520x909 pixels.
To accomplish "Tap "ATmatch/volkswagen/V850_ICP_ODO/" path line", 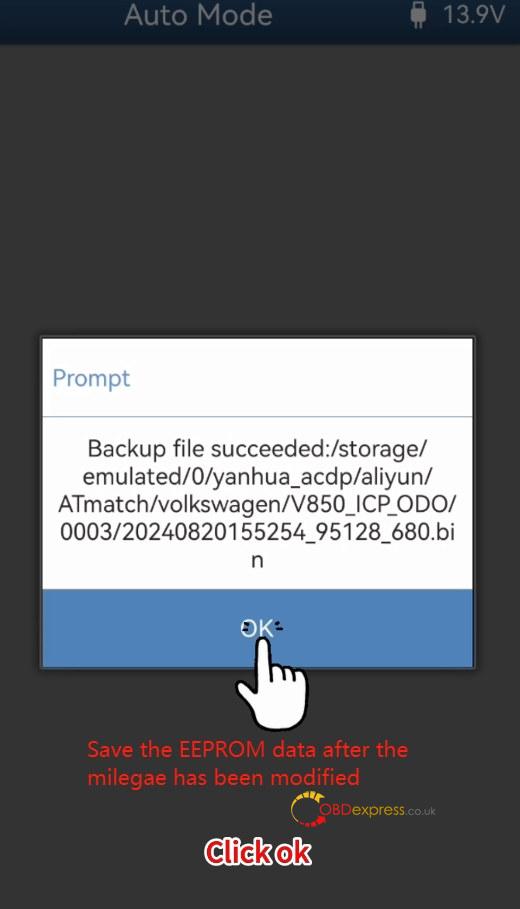I will click(257, 504).
